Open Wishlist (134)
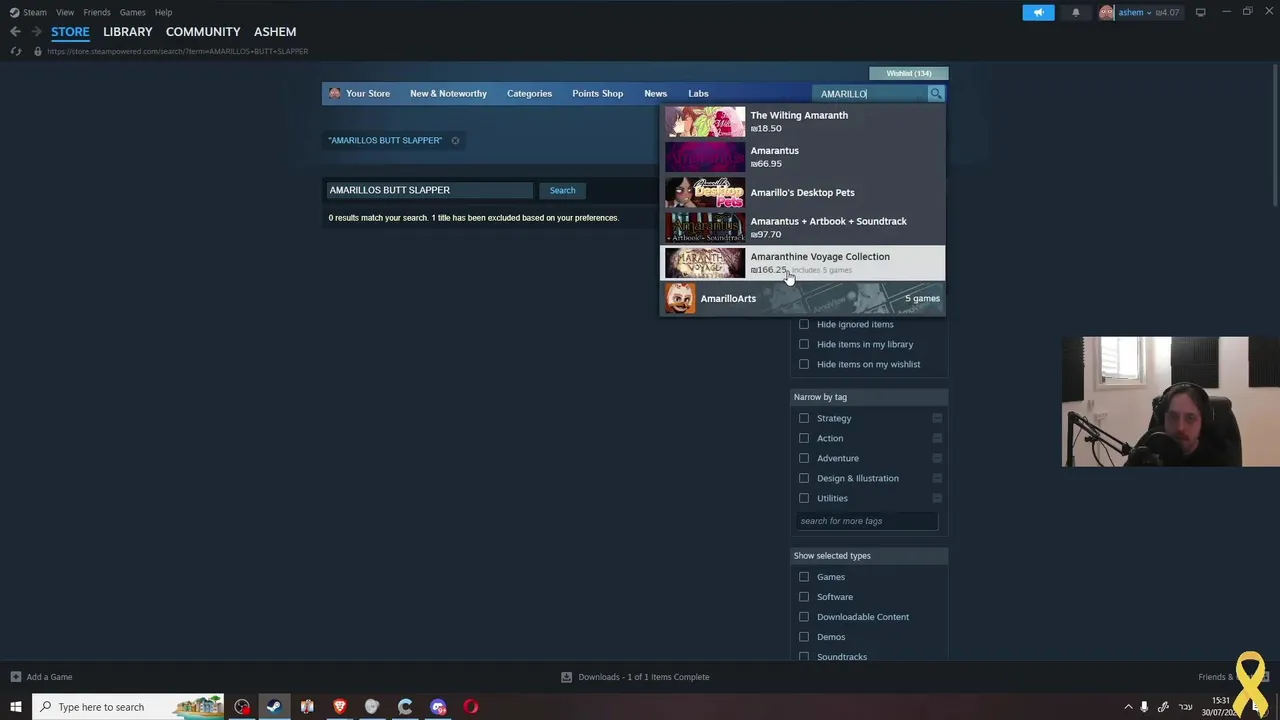The height and width of the screenshot is (720, 1280). click(x=909, y=73)
